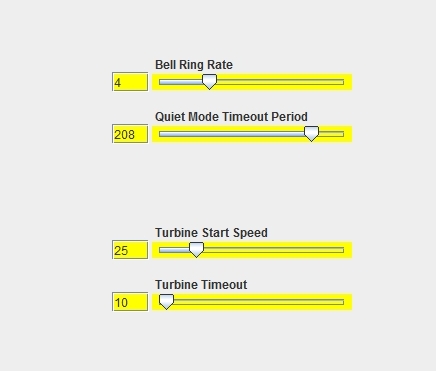Click Quiet Mode Timeout track right of its thumb
This screenshot has width=436, height=371.
[331, 134]
